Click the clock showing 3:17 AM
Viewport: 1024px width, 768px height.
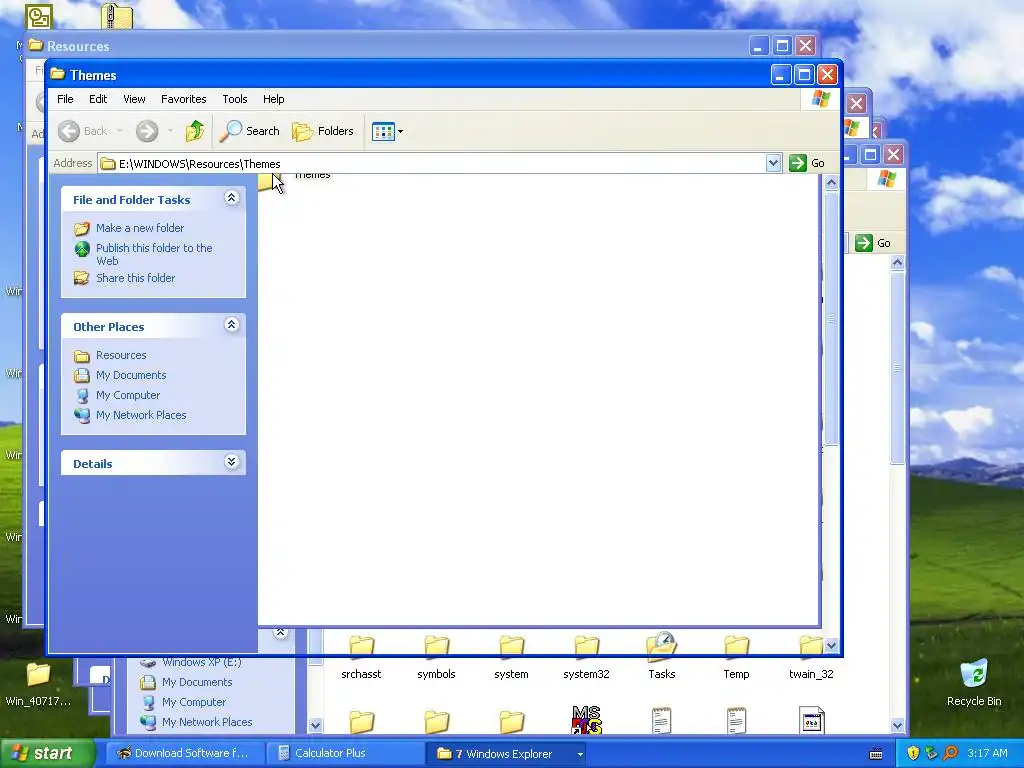click(x=987, y=754)
